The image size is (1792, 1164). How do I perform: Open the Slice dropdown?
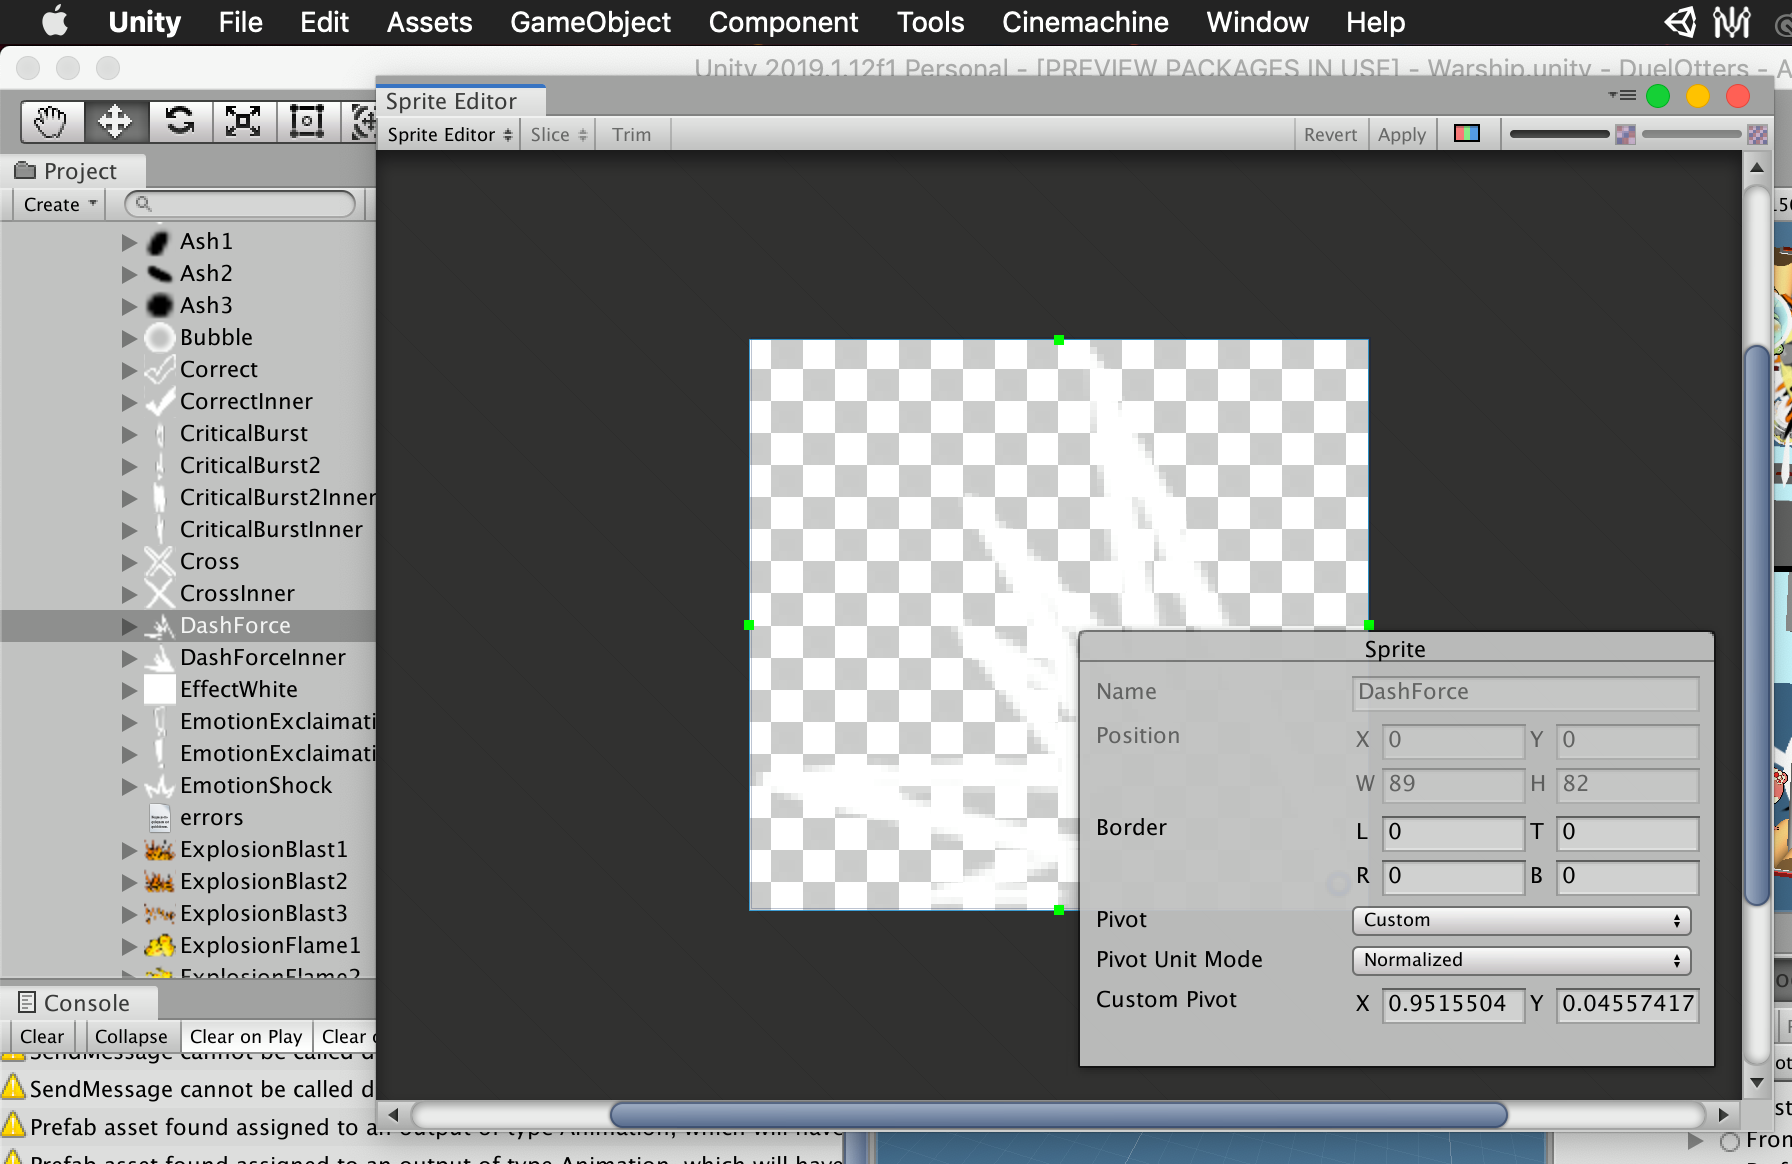[x=558, y=134]
